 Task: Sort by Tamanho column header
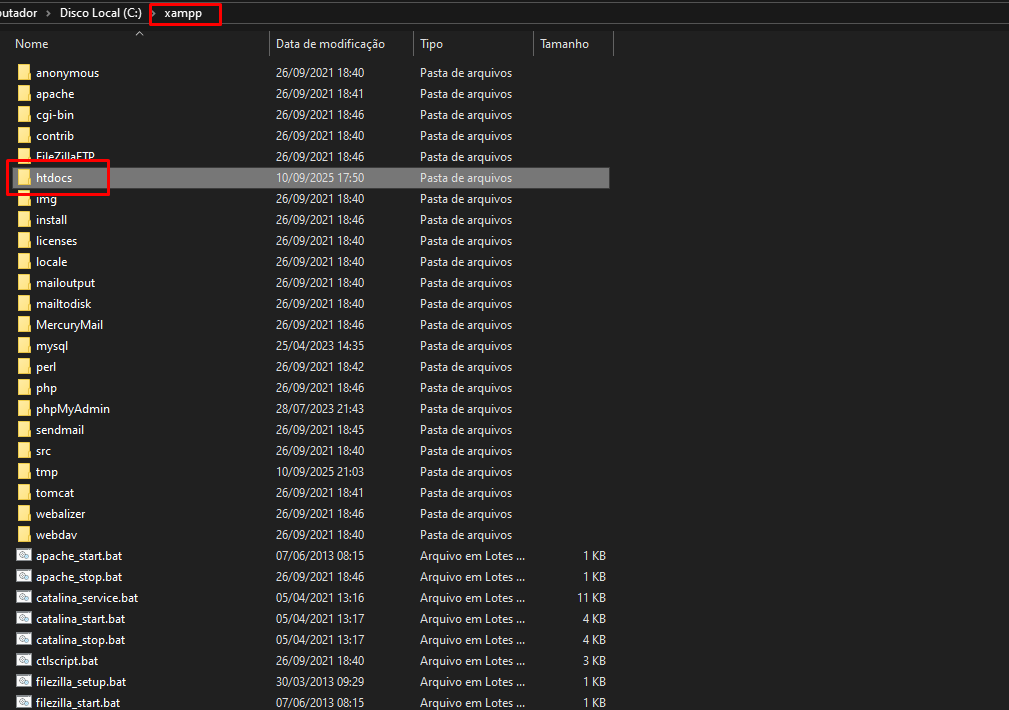564,44
